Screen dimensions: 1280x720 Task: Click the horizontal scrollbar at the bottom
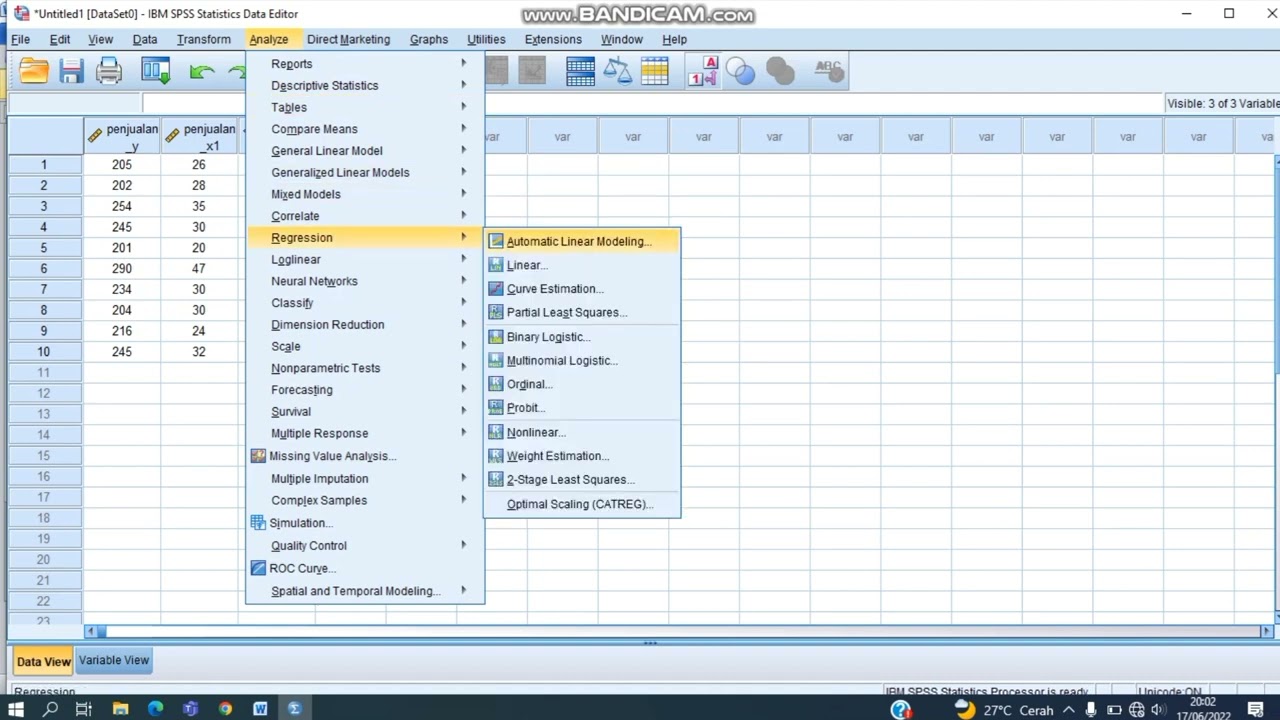coord(680,631)
